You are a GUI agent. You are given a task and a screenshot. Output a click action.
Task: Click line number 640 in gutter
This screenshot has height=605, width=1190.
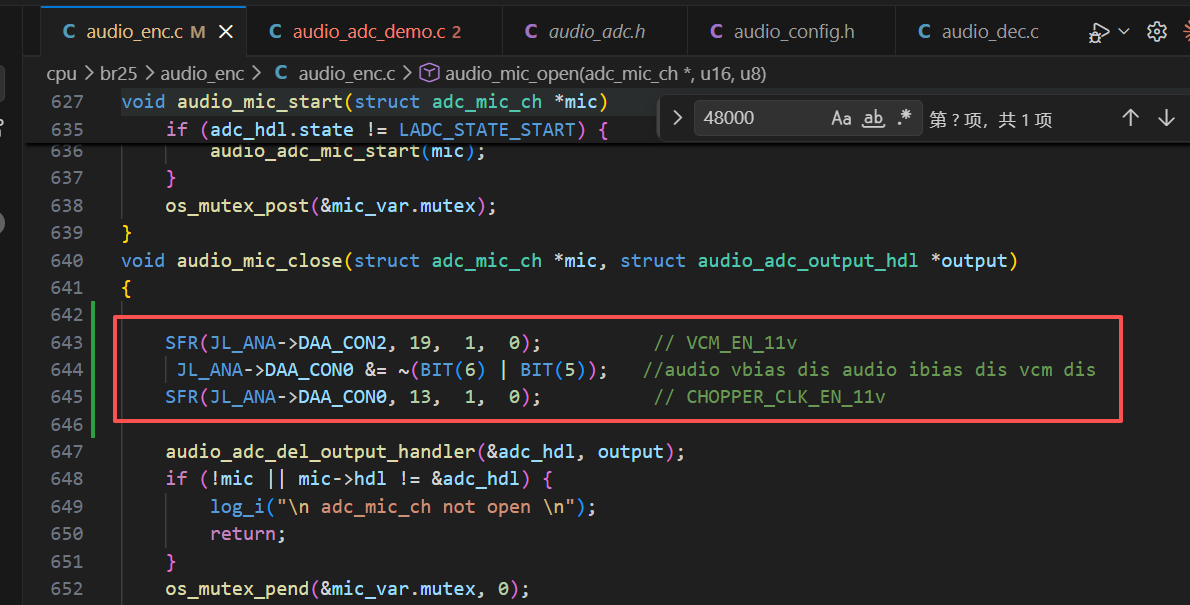point(67,260)
